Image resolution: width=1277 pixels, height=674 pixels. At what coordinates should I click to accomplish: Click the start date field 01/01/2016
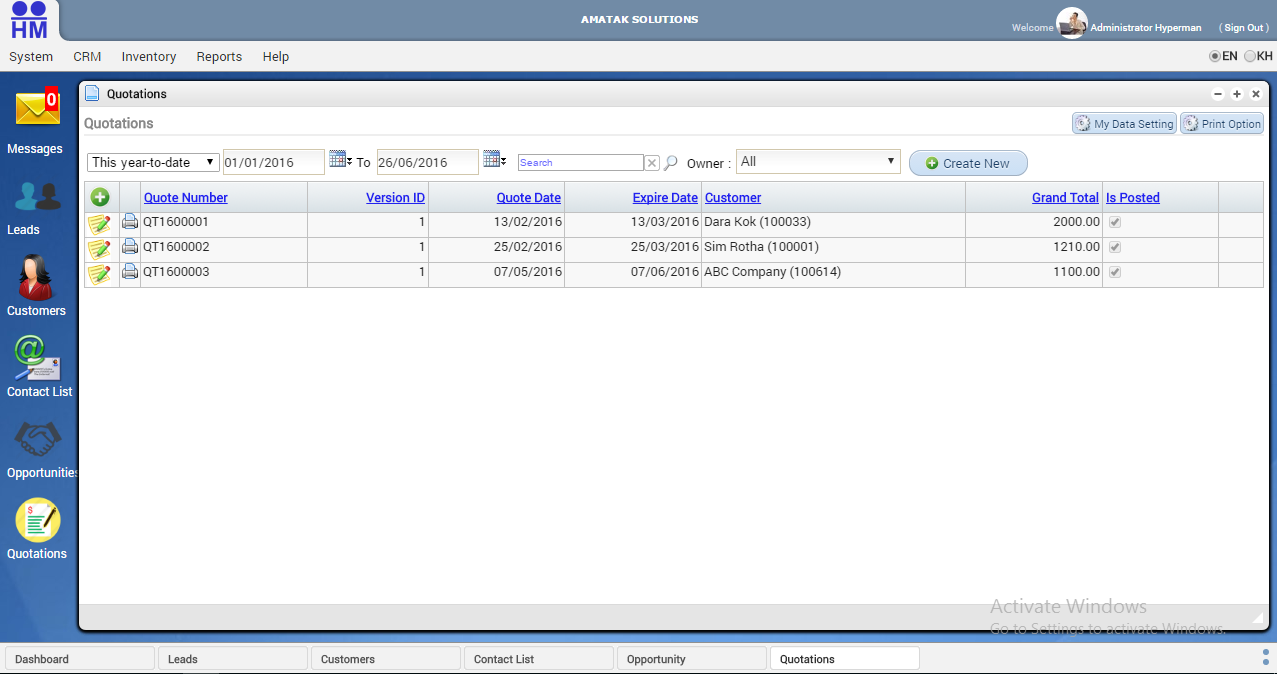click(274, 162)
